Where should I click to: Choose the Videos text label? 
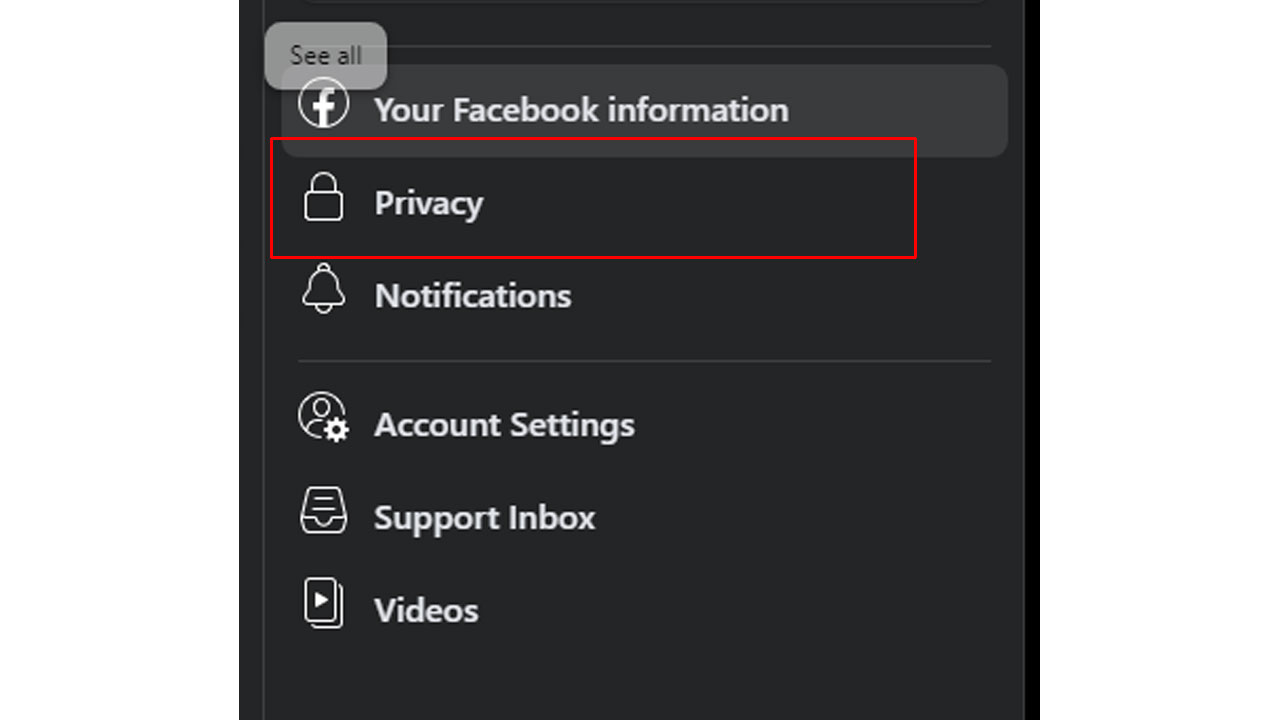tap(426, 610)
